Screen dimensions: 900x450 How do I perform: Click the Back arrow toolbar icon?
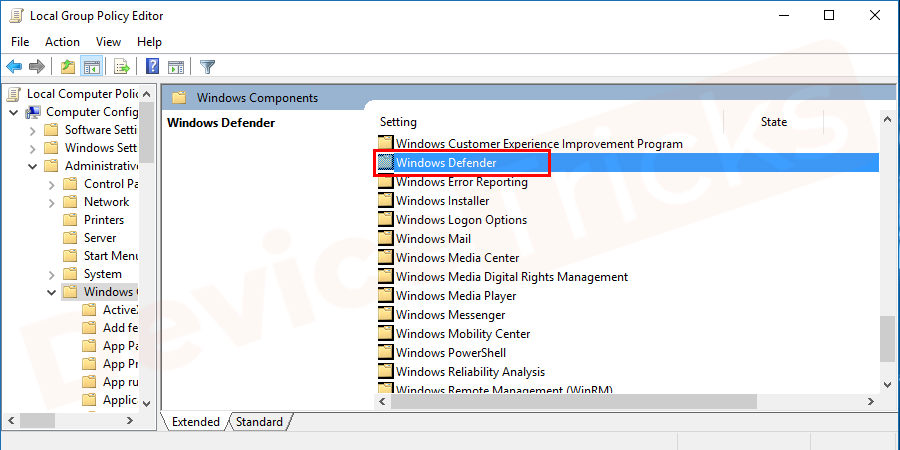[x=14, y=67]
